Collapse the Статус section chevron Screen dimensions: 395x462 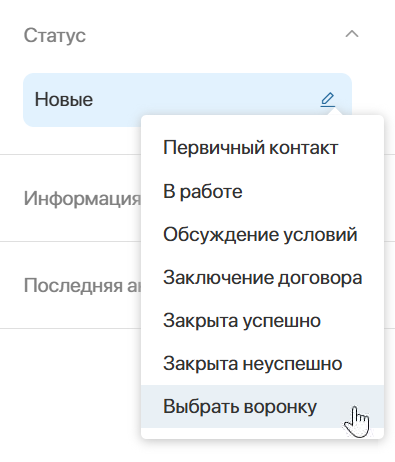click(x=352, y=34)
